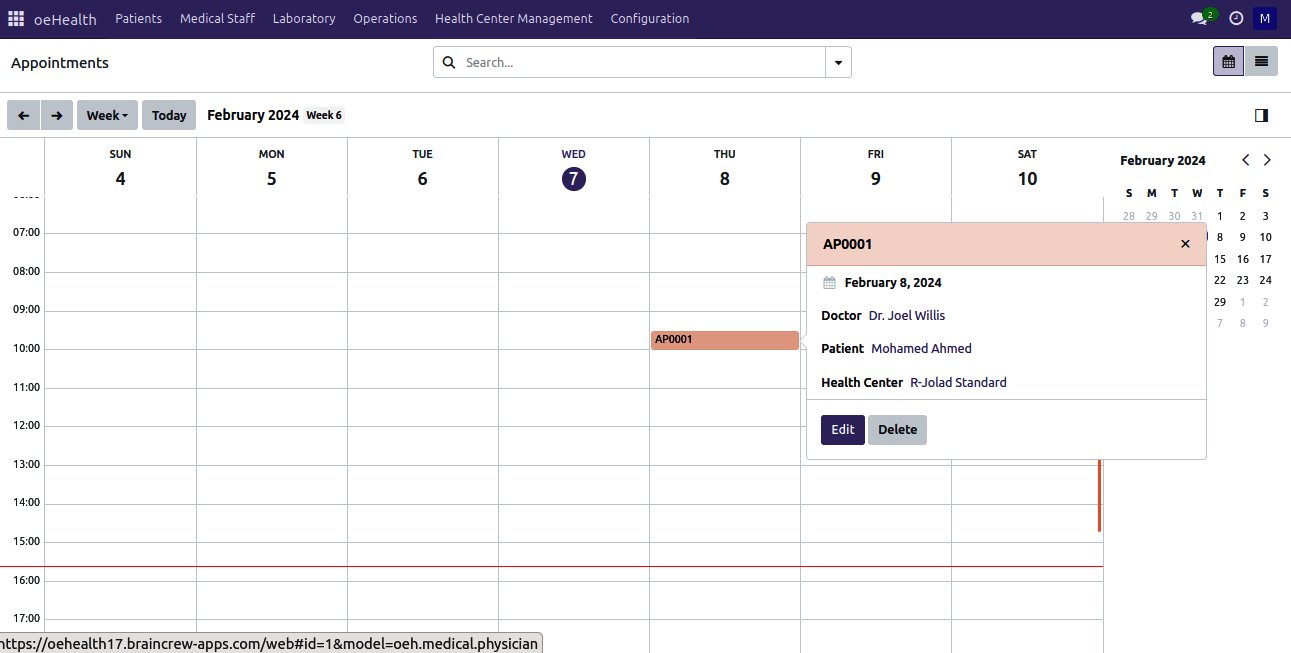The width and height of the screenshot is (1291, 653).
Task: Expand the search options dropdown arrow
Action: coord(838,62)
